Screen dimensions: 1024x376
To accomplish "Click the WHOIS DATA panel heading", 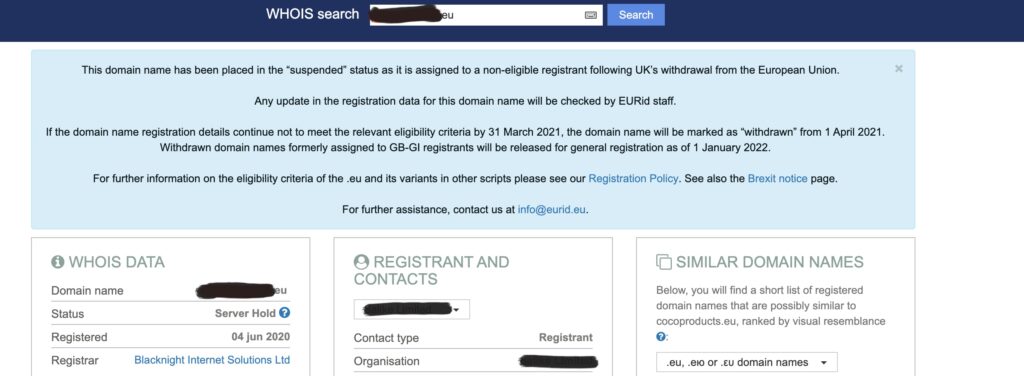I will pos(108,262).
